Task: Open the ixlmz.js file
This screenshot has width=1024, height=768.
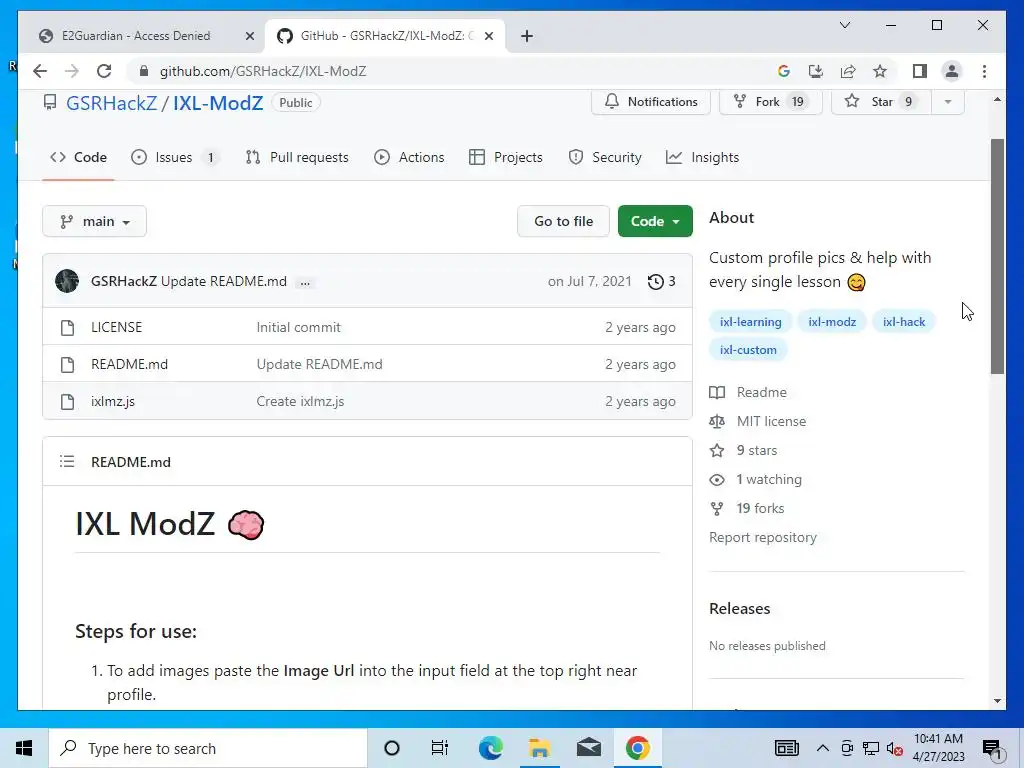Action: (113, 402)
